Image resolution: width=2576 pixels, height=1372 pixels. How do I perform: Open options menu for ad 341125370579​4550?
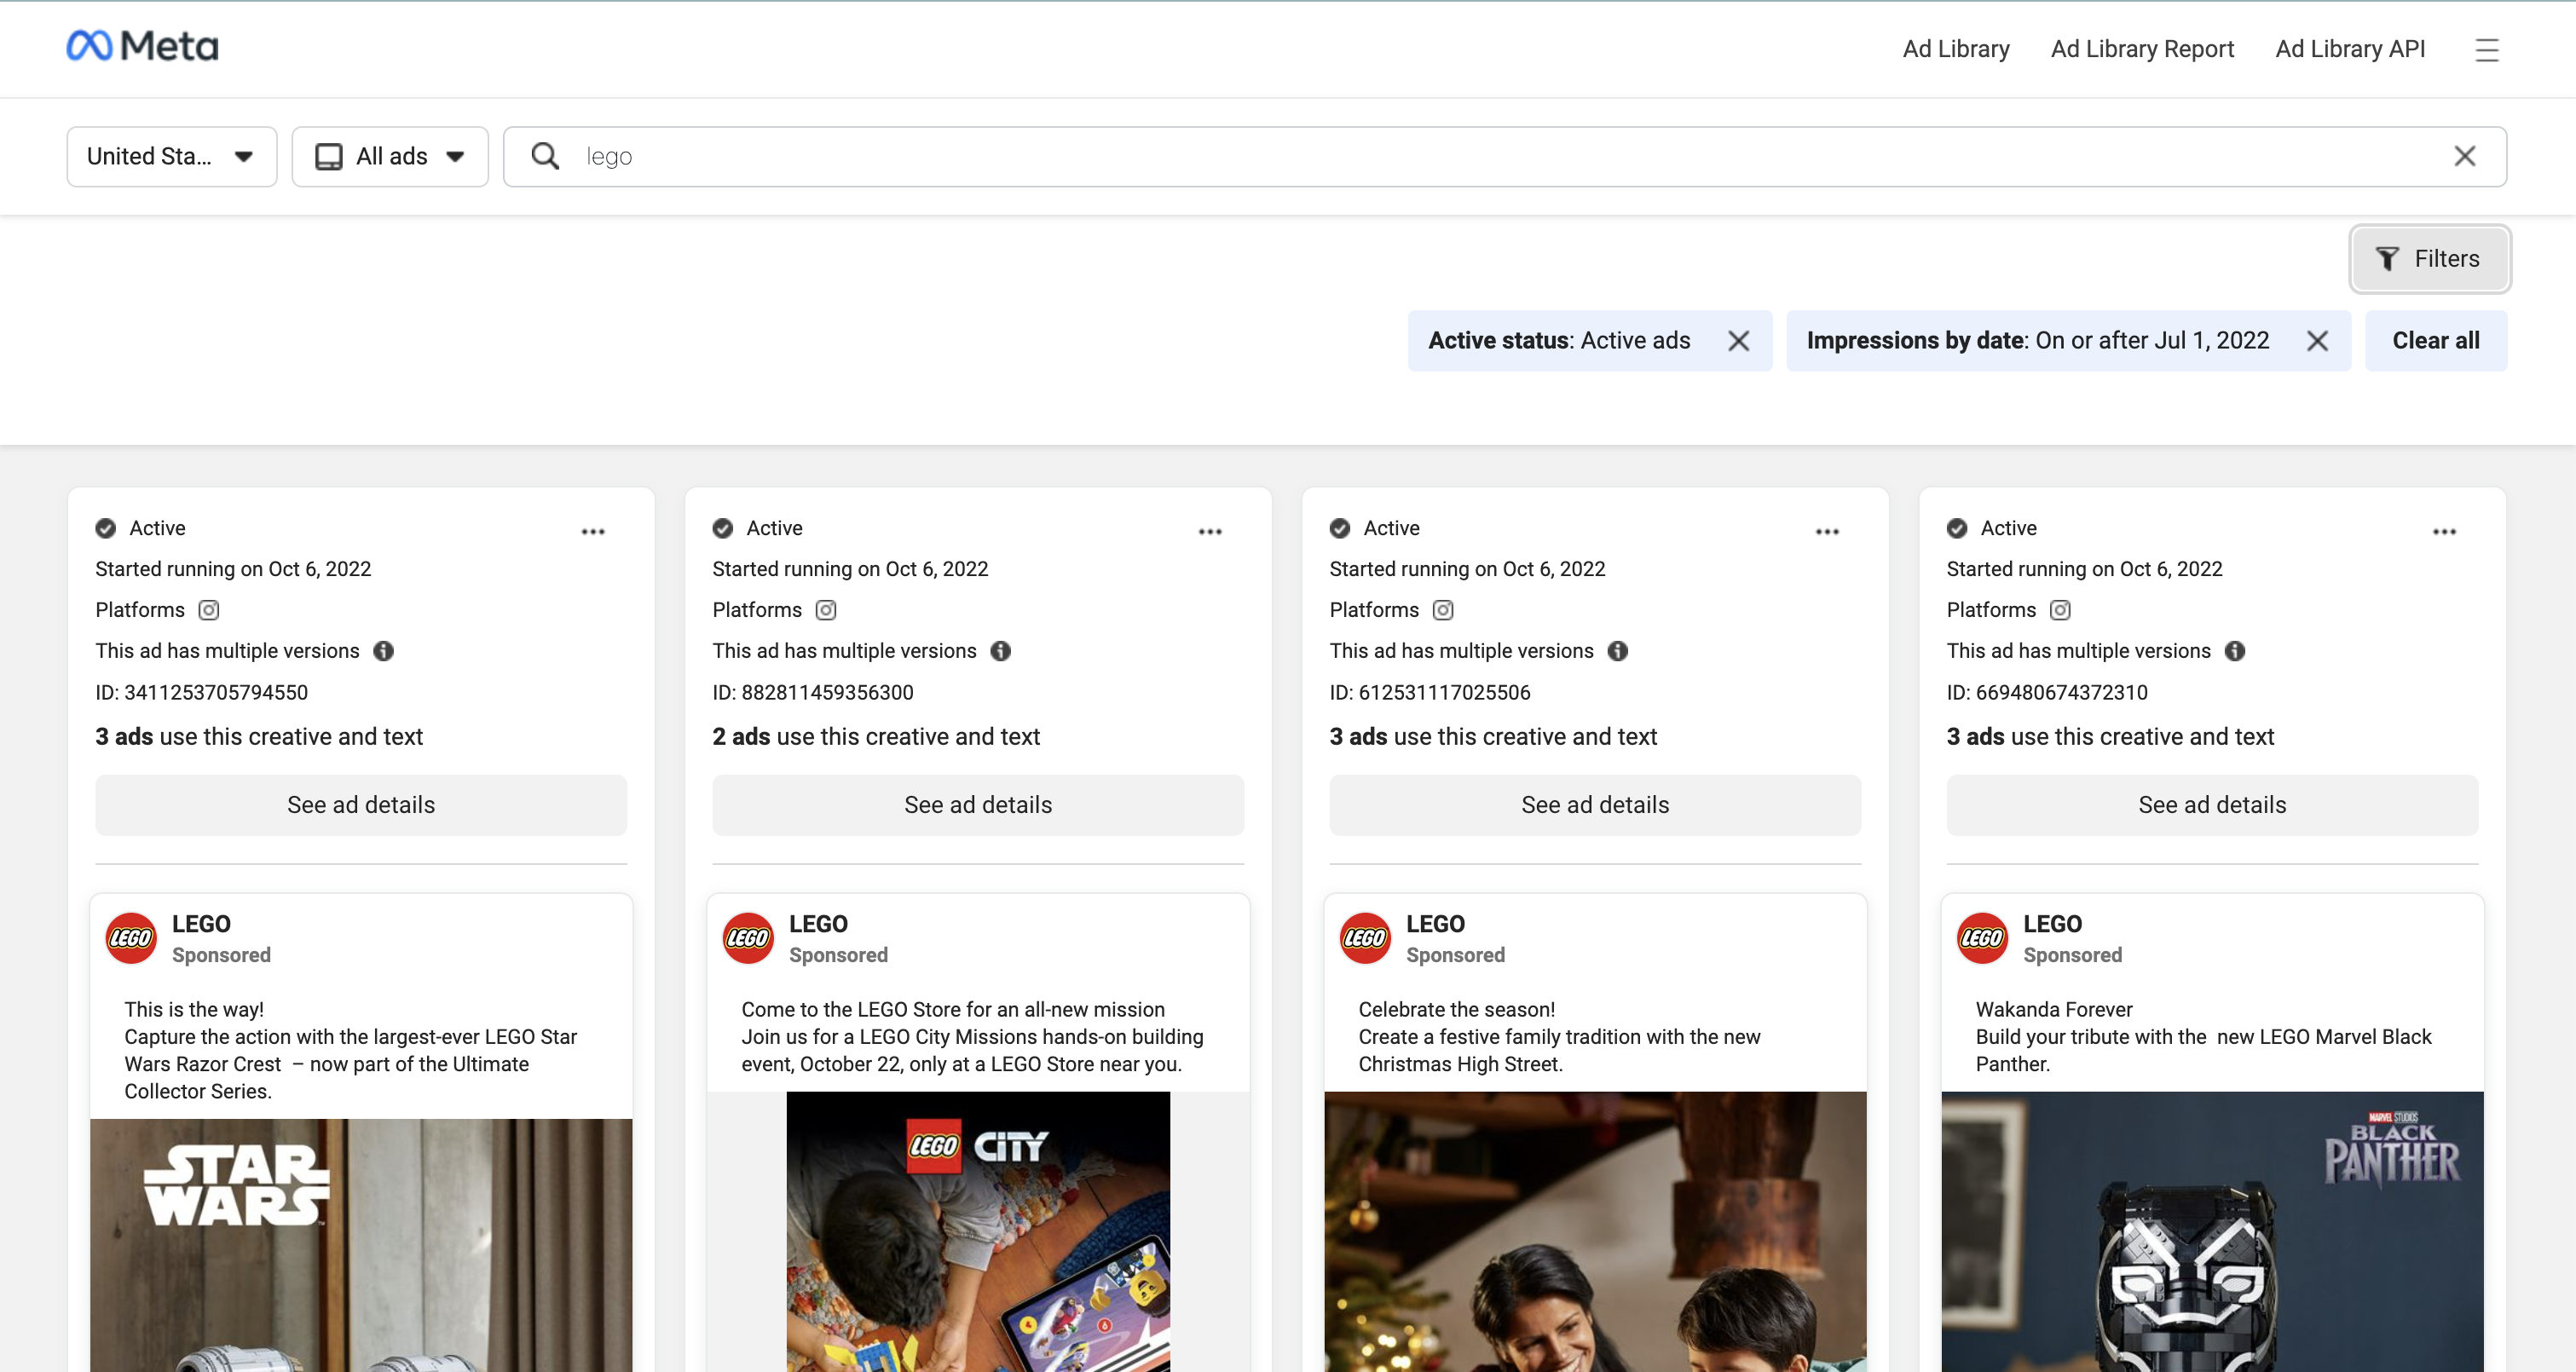tap(593, 531)
